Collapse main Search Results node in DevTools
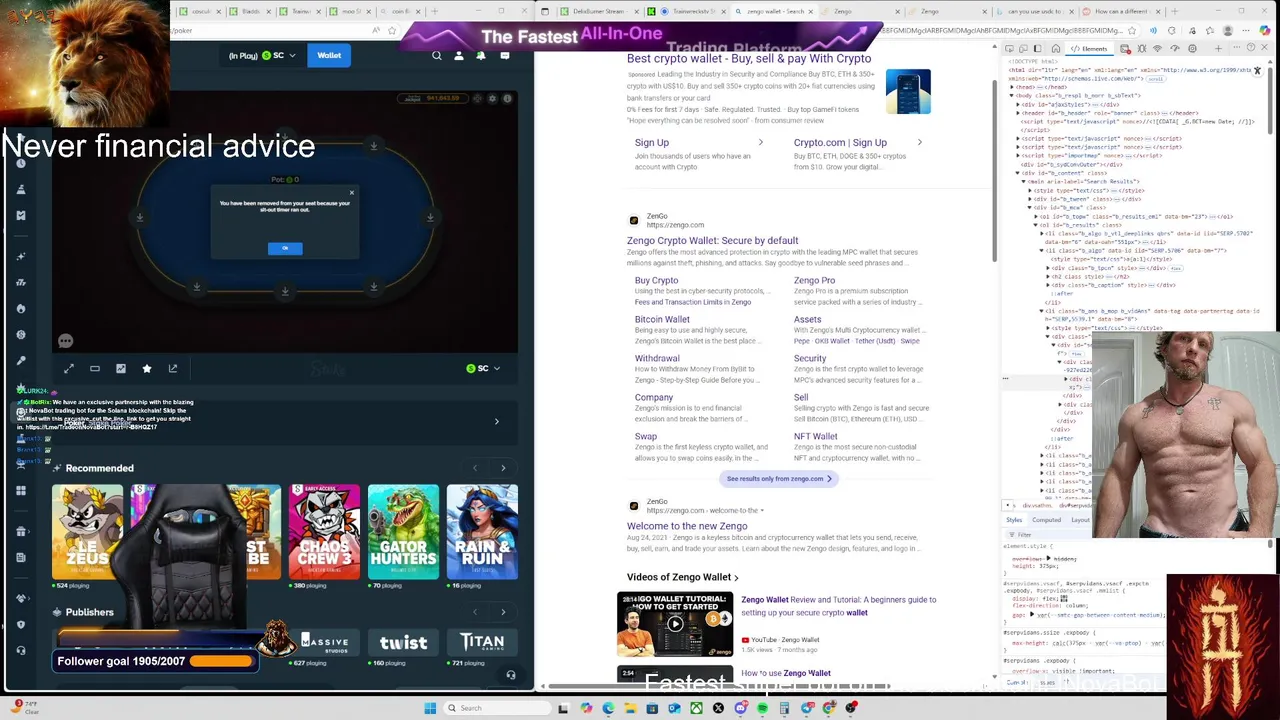 pyautogui.click(x=1023, y=181)
